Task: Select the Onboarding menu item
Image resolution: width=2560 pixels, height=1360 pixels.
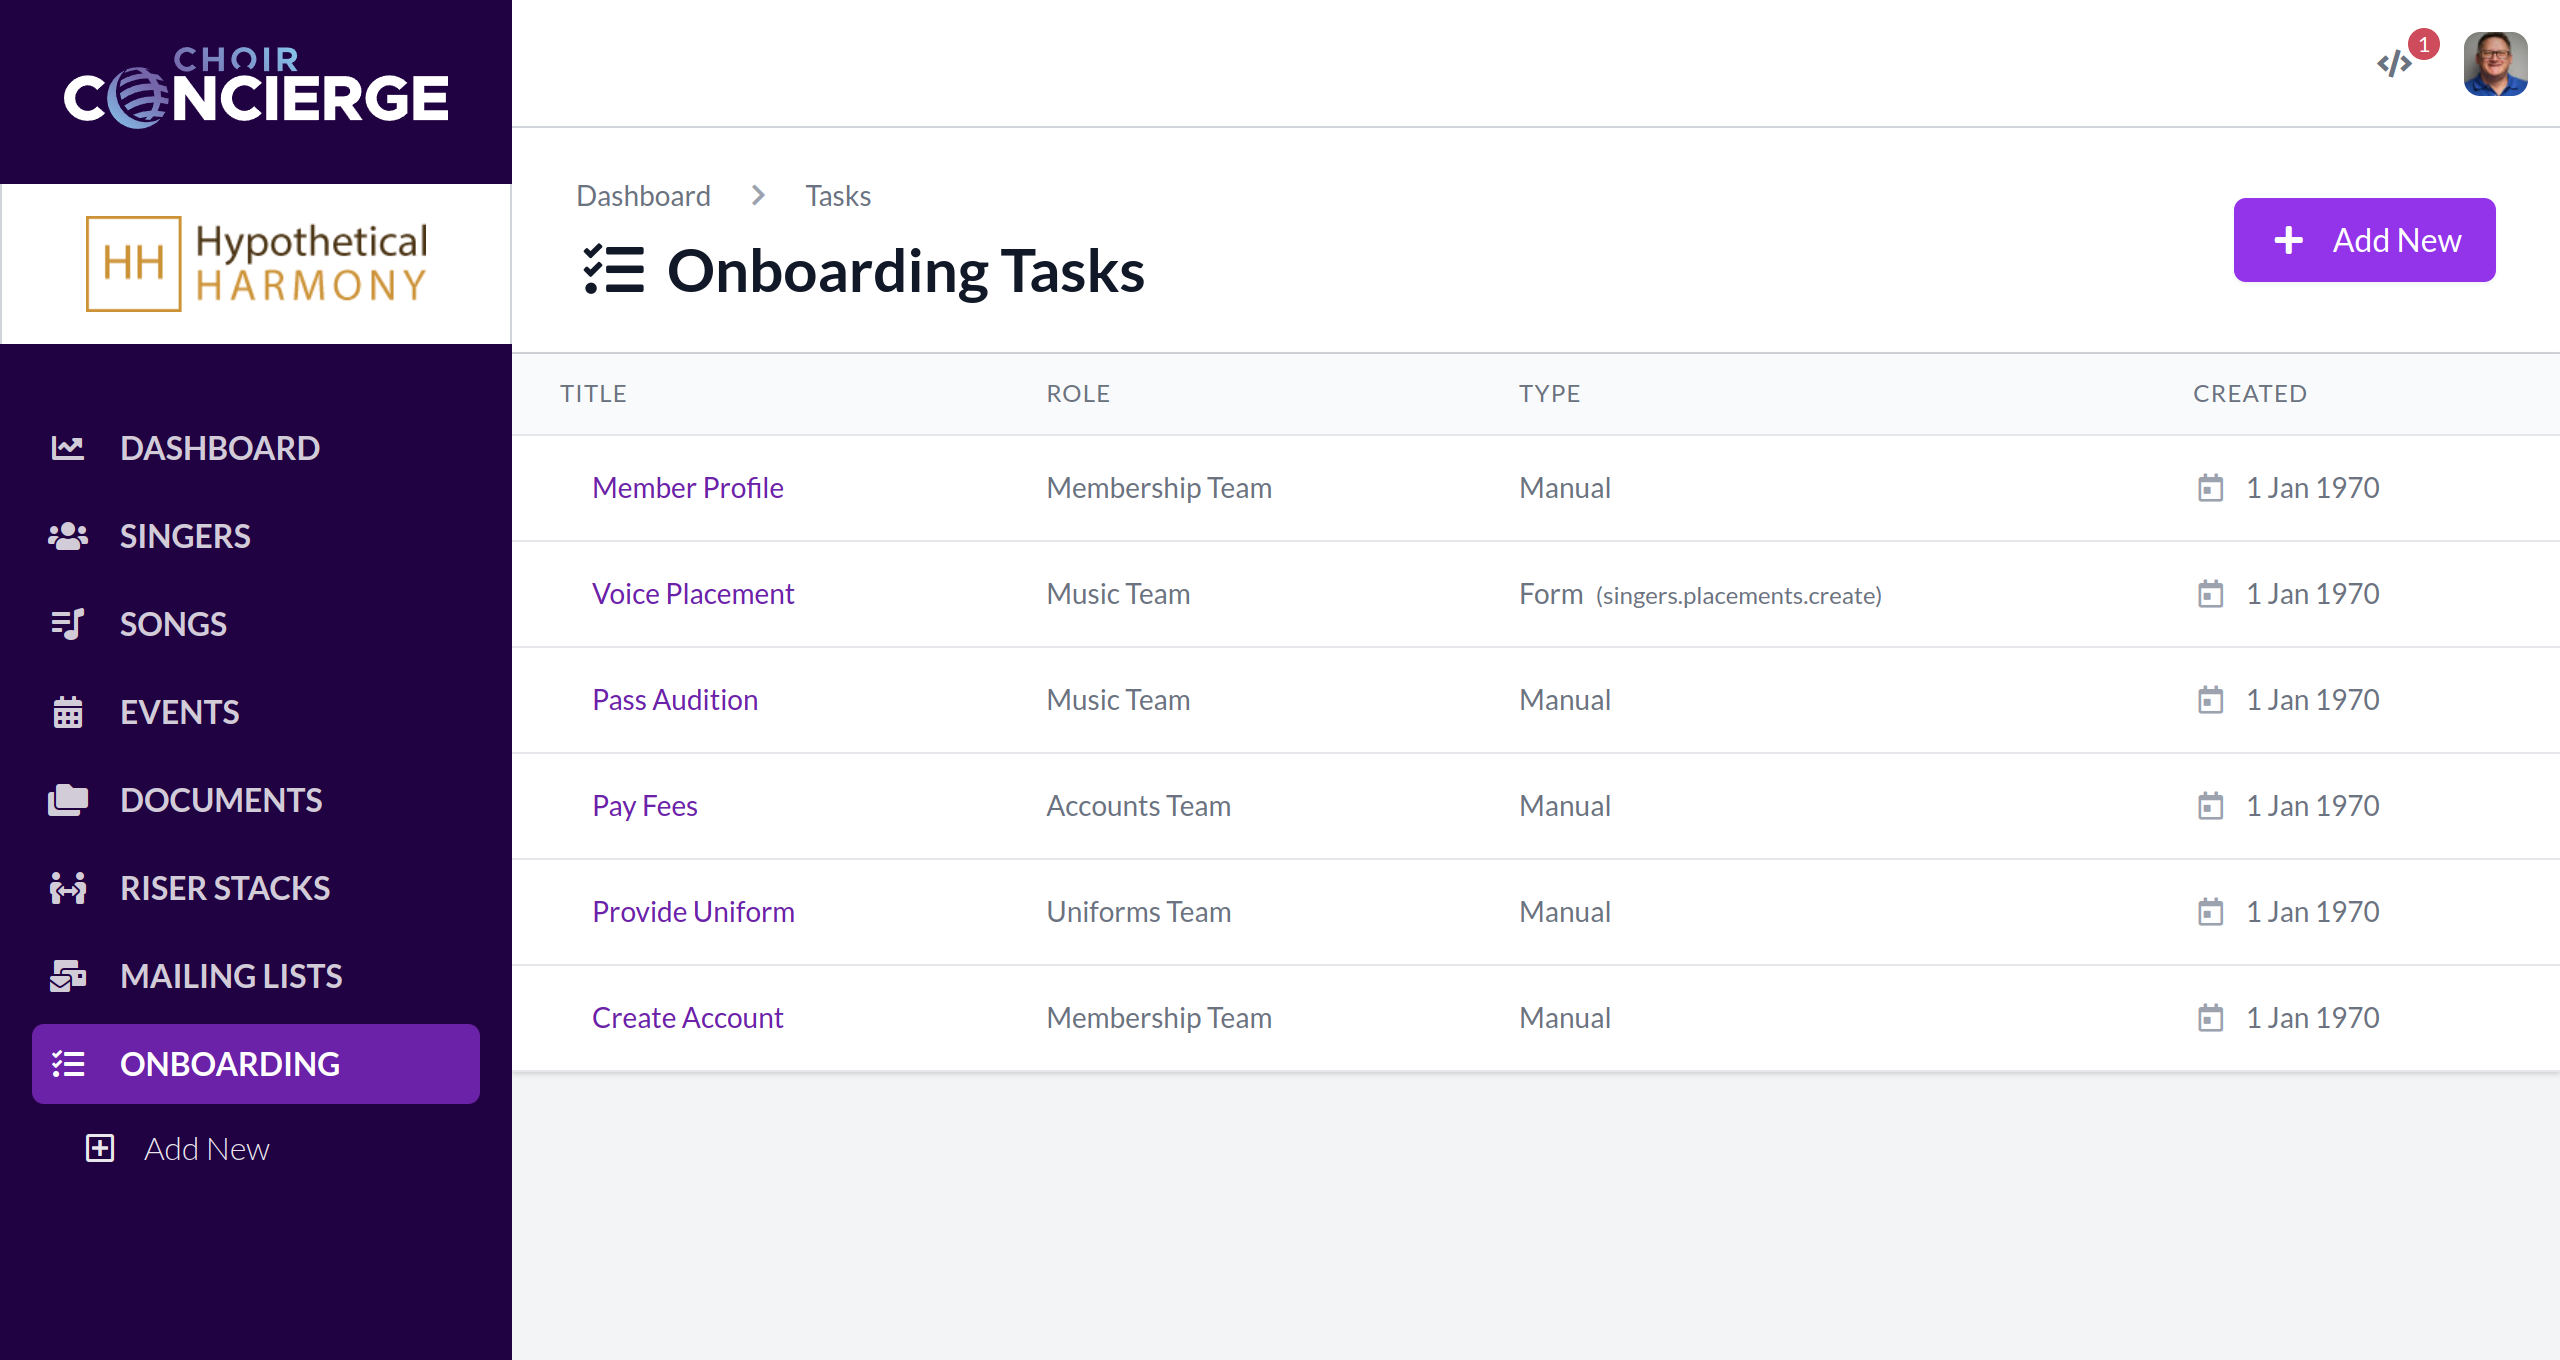Action: [256, 1064]
